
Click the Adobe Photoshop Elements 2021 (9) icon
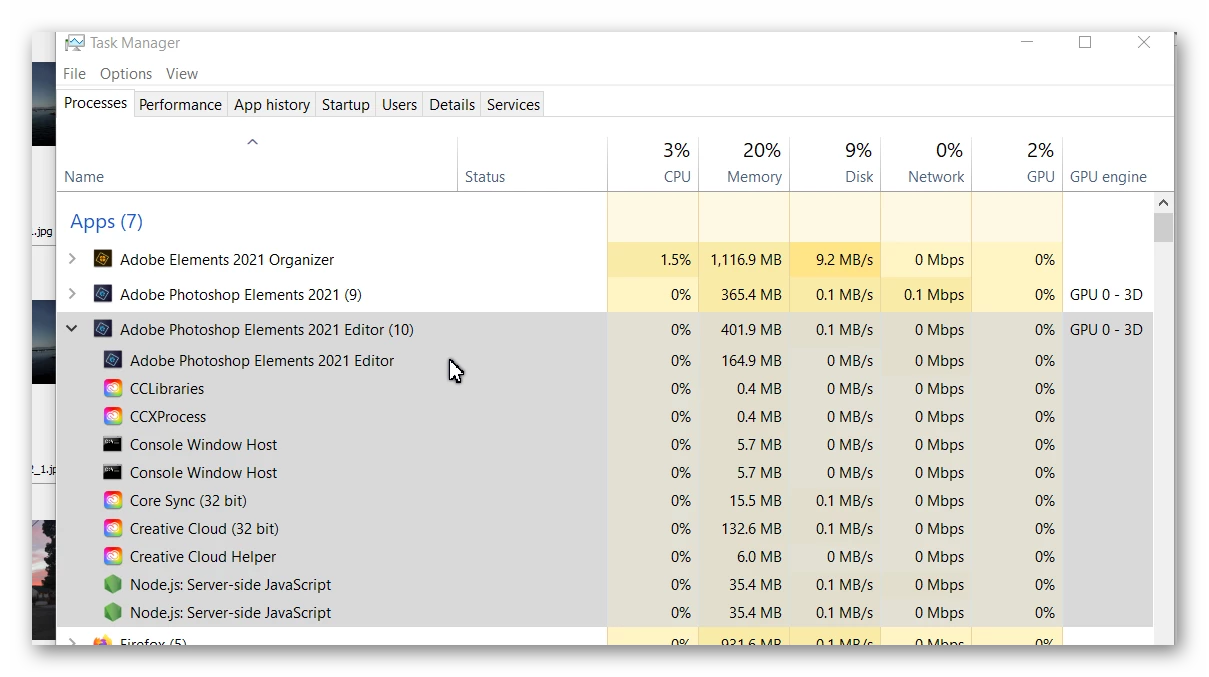[x=102, y=294]
